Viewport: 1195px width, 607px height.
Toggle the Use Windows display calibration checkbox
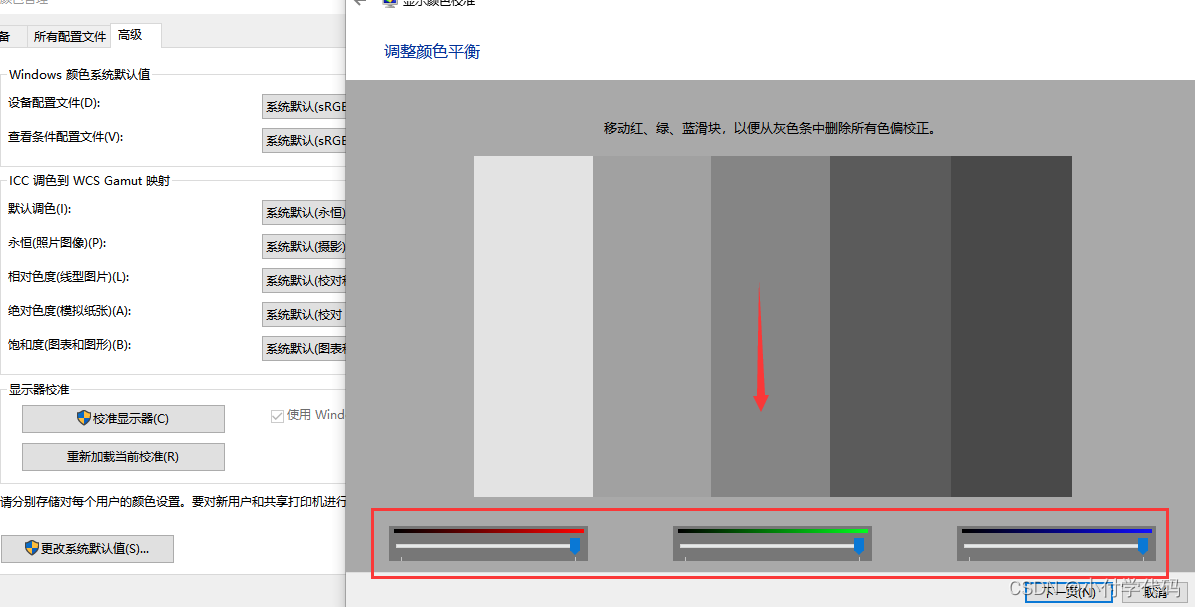(277, 416)
